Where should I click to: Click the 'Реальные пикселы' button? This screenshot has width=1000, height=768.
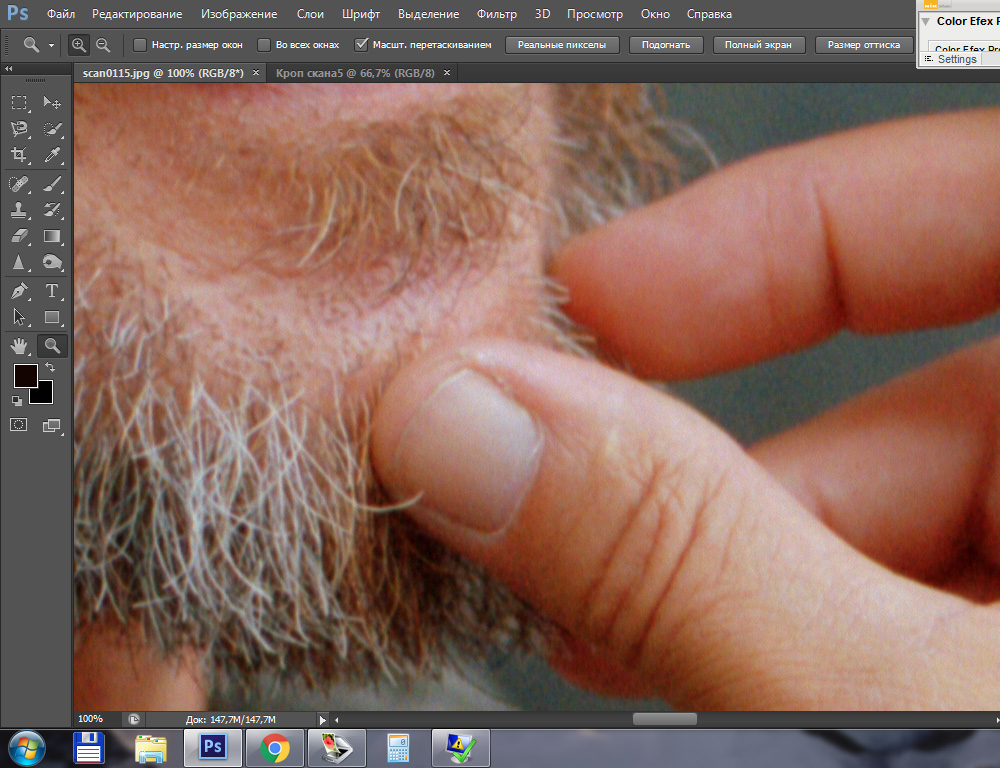[562, 45]
